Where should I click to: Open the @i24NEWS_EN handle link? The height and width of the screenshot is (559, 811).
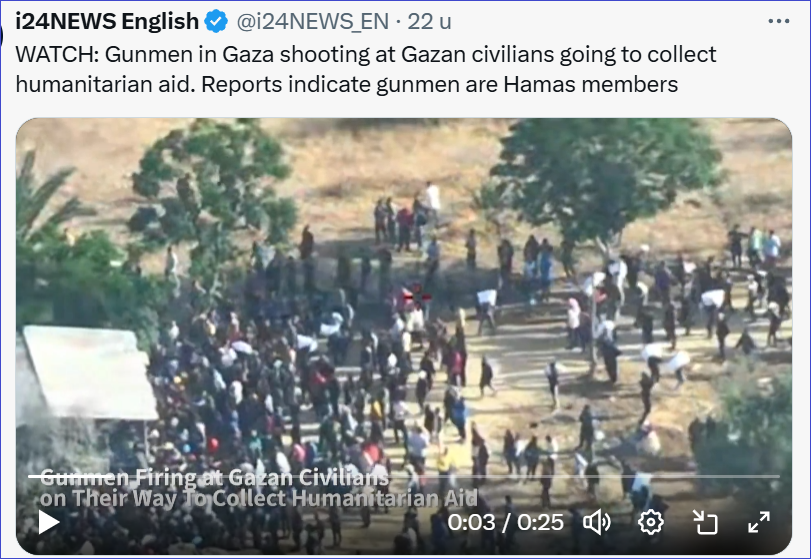coord(312,22)
